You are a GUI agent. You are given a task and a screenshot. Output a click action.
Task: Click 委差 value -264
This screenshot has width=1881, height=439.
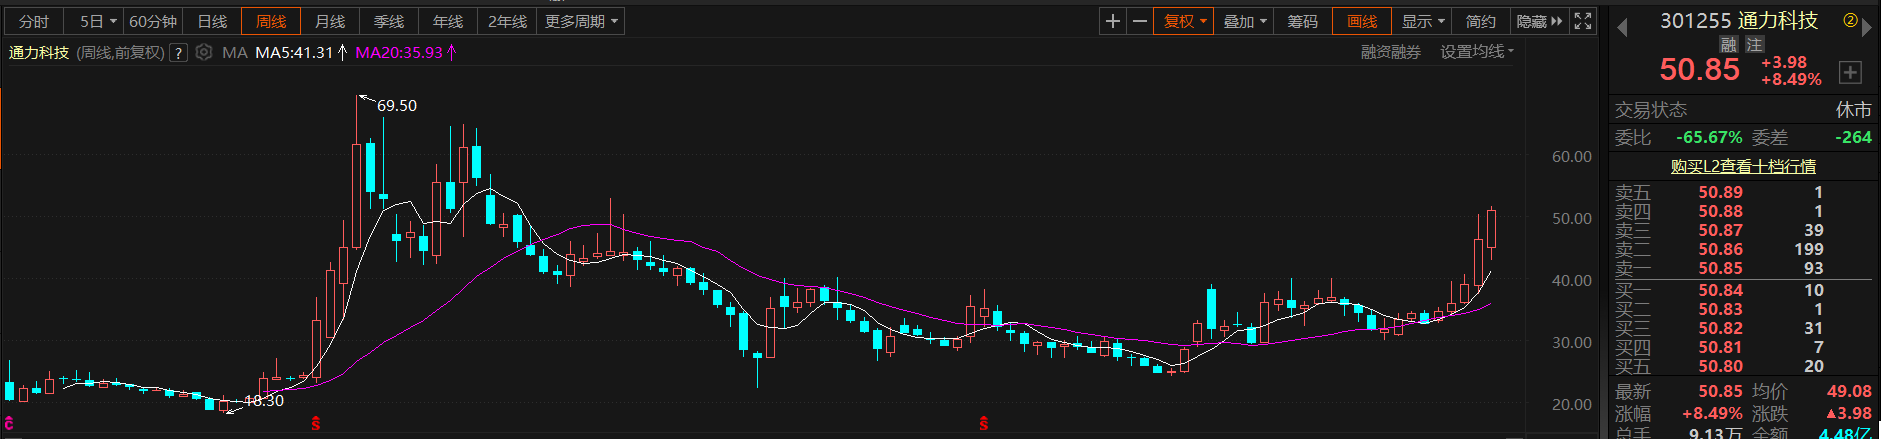coord(1853,137)
